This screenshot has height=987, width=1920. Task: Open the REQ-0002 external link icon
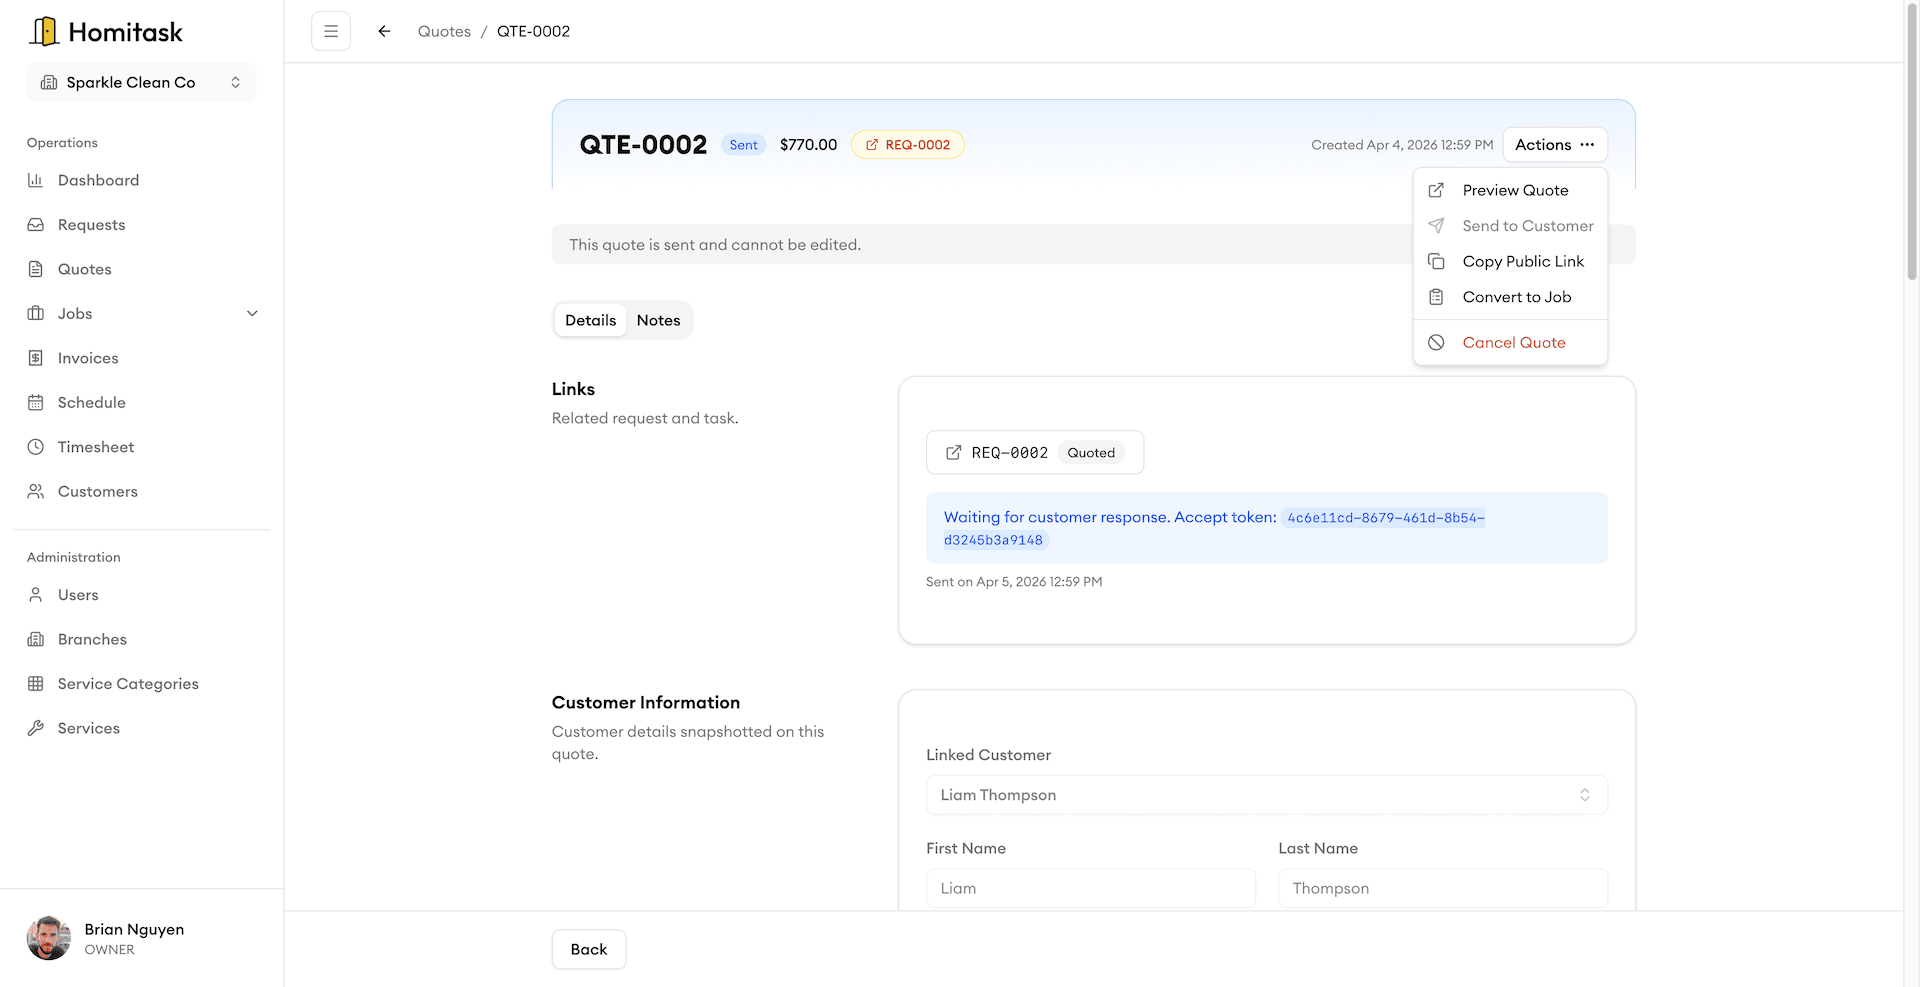click(955, 452)
